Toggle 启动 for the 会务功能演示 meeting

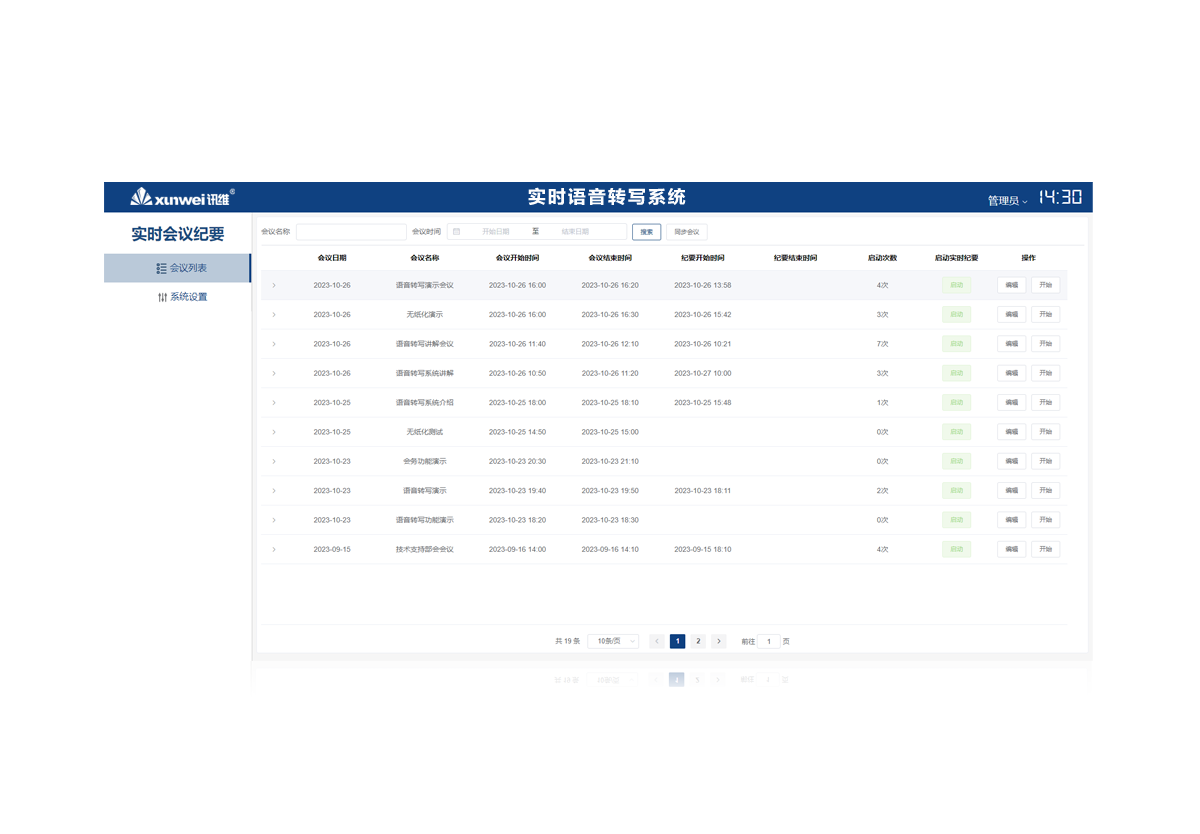click(x=956, y=461)
